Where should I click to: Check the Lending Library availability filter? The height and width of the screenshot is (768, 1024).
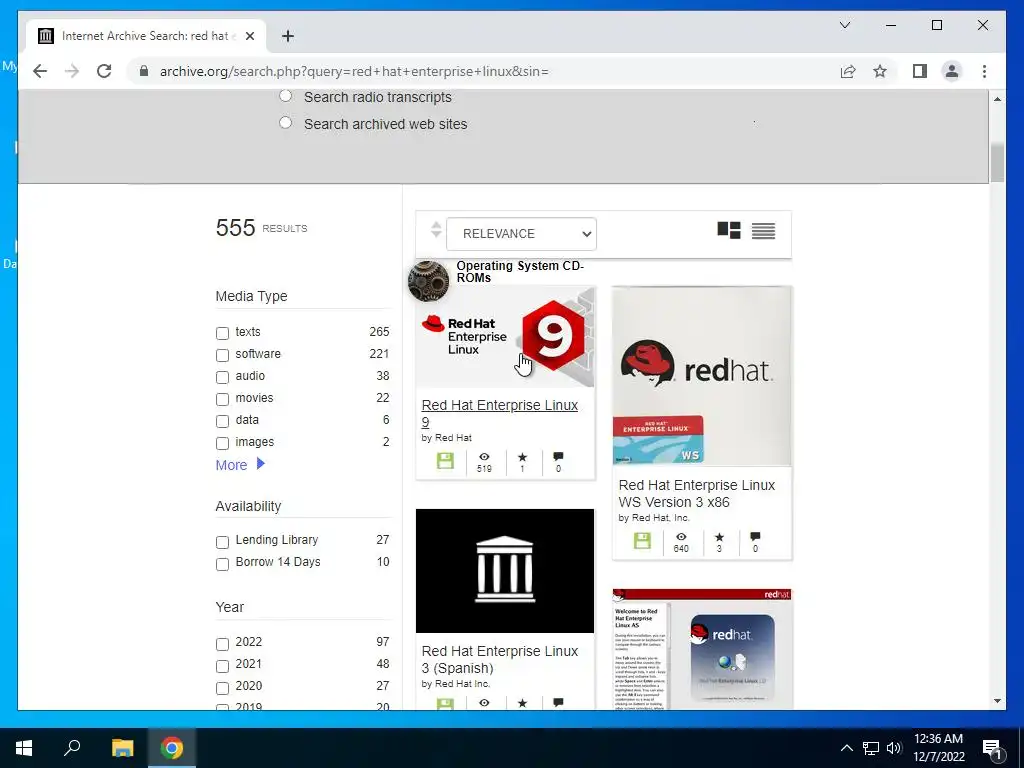(x=222, y=541)
